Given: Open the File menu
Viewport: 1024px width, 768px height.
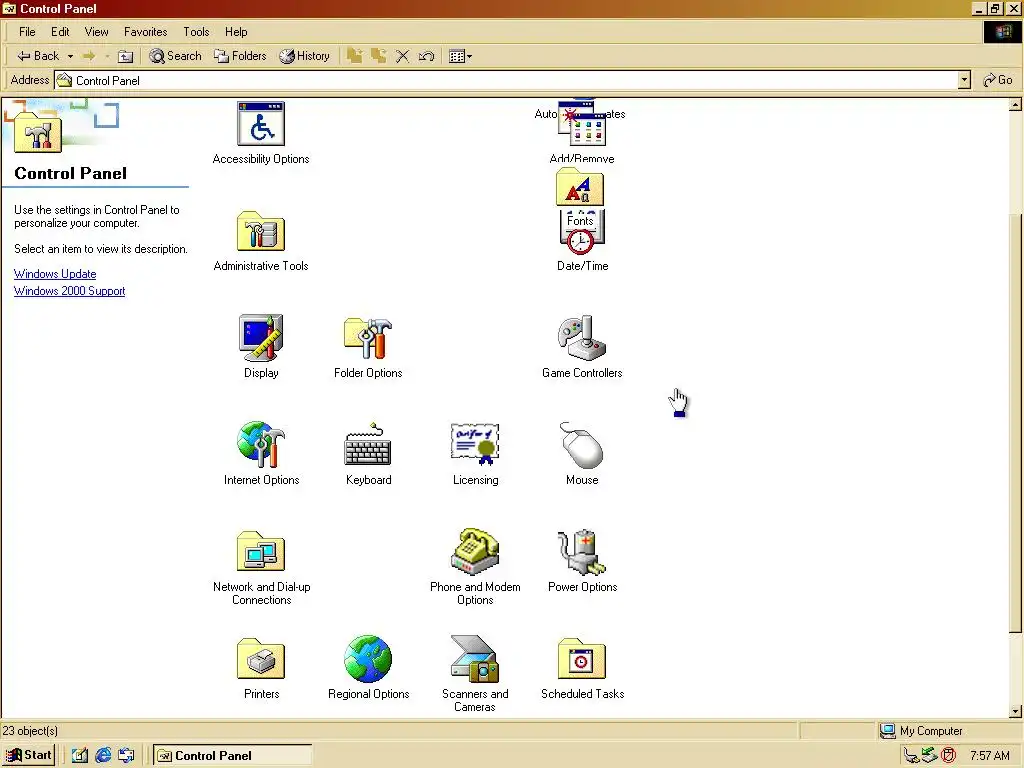Looking at the screenshot, I should pos(27,31).
